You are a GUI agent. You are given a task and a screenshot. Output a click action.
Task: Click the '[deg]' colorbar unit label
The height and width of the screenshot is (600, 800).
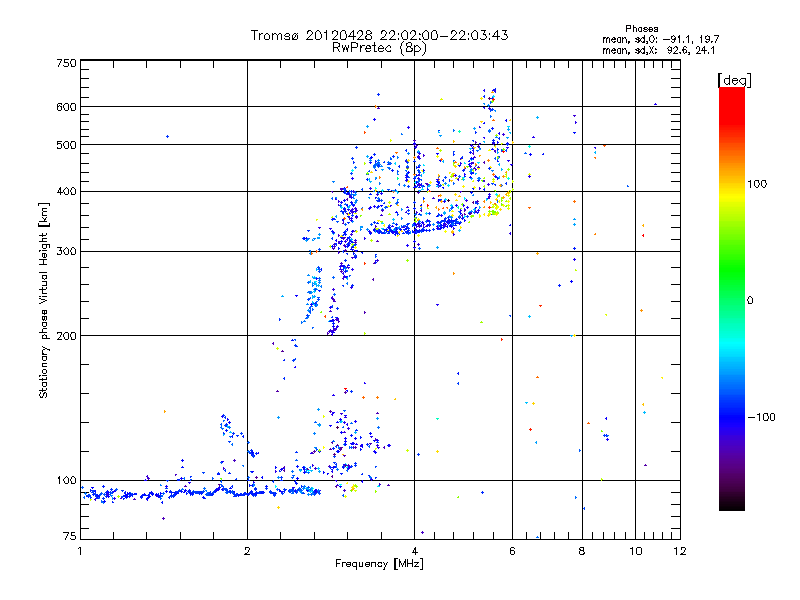tap(734, 80)
